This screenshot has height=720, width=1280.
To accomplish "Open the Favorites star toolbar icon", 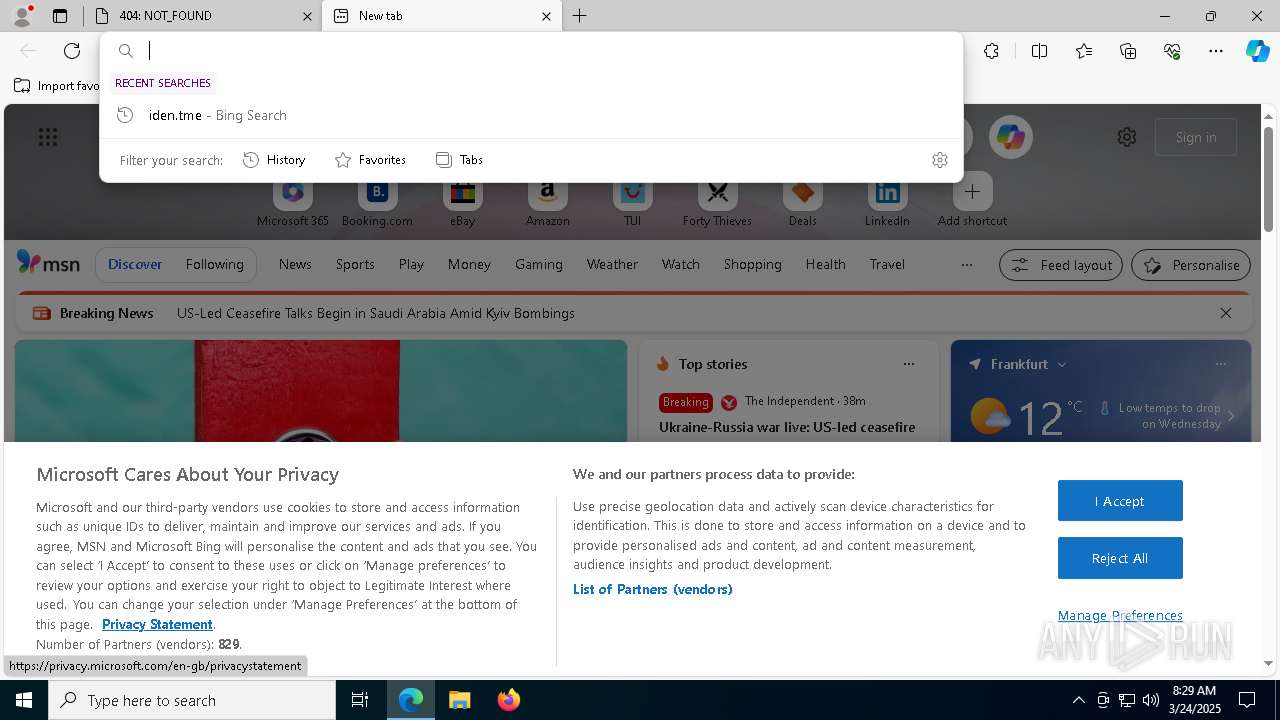I will pyautogui.click(x=1084, y=51).
